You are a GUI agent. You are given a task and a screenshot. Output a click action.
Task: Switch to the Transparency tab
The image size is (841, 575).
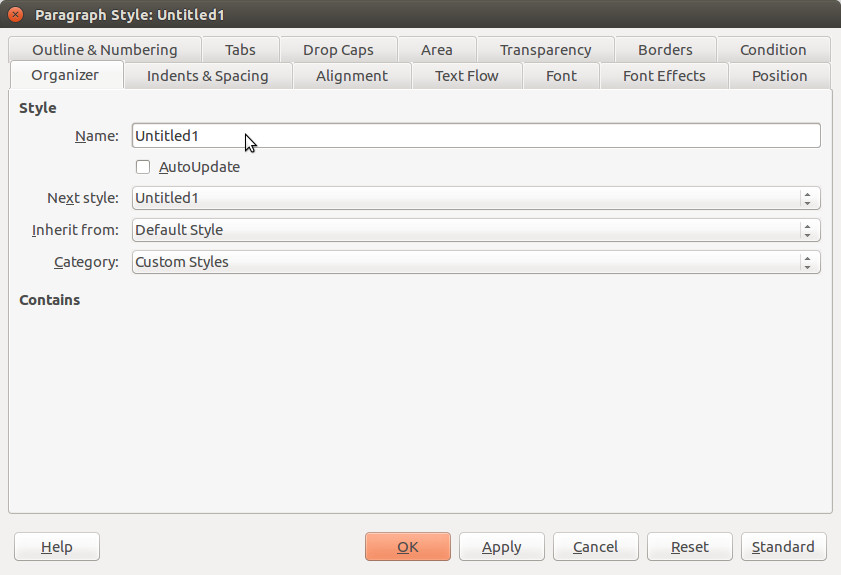pos(545,49)
